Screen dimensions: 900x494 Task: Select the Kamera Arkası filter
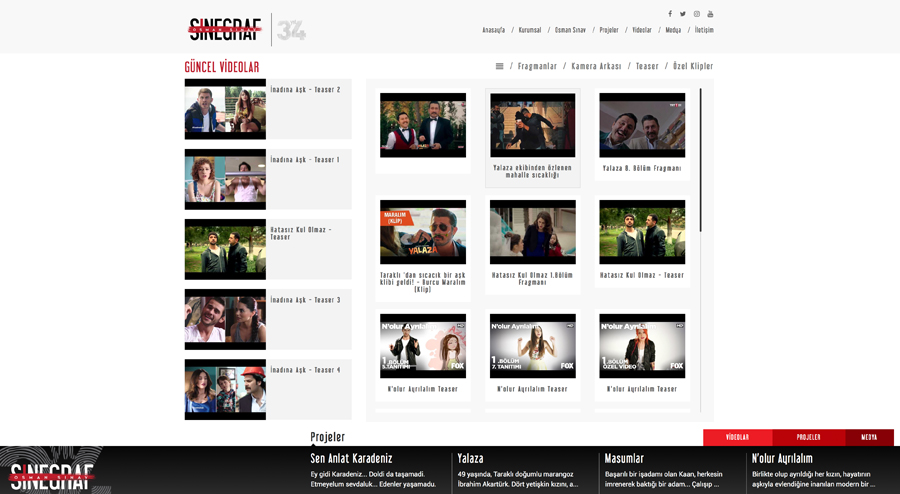coord(596,67)
